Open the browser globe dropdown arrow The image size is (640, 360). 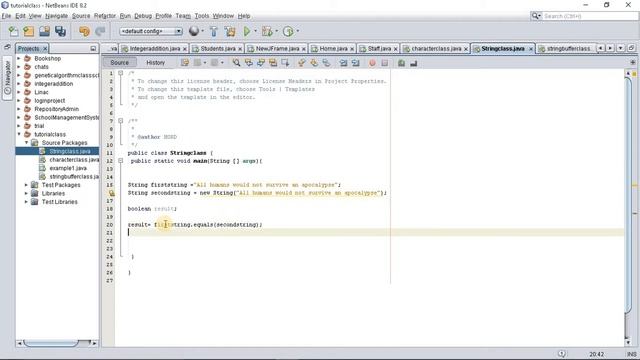click(202, 31)
